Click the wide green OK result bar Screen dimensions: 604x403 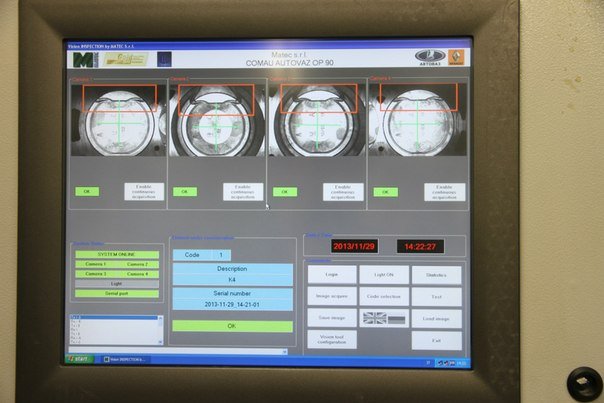pos(232,326)
